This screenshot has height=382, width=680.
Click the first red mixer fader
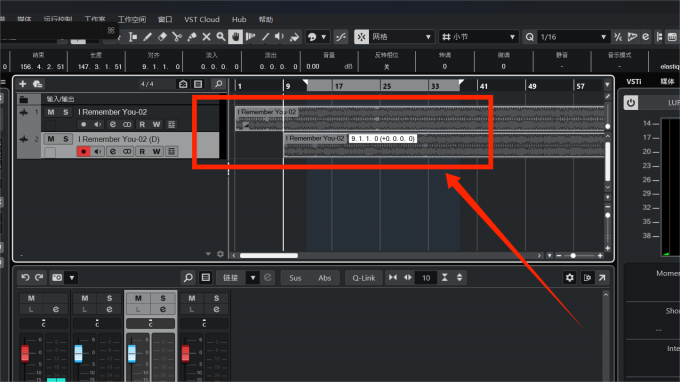[25, 353]
